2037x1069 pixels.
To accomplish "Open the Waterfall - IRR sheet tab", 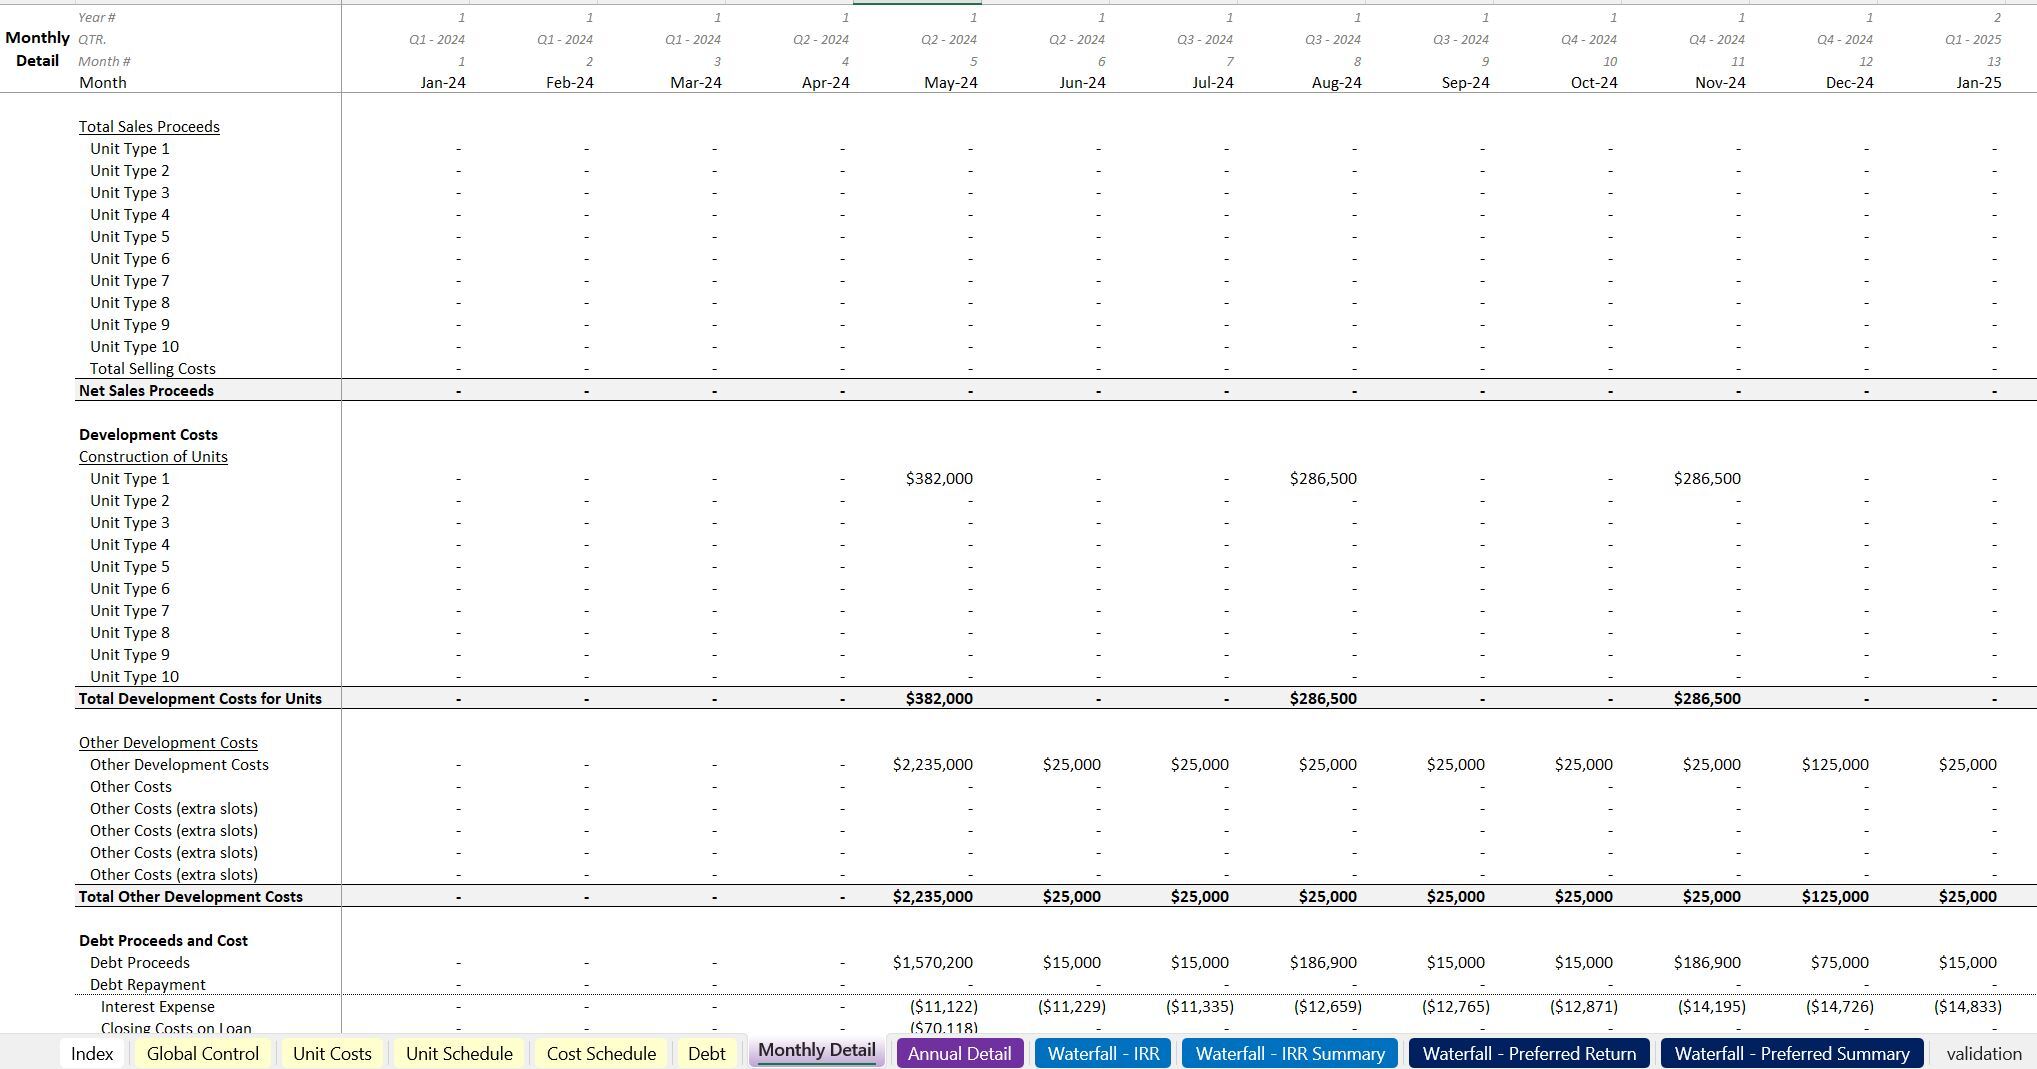I will (1103, 1053).
